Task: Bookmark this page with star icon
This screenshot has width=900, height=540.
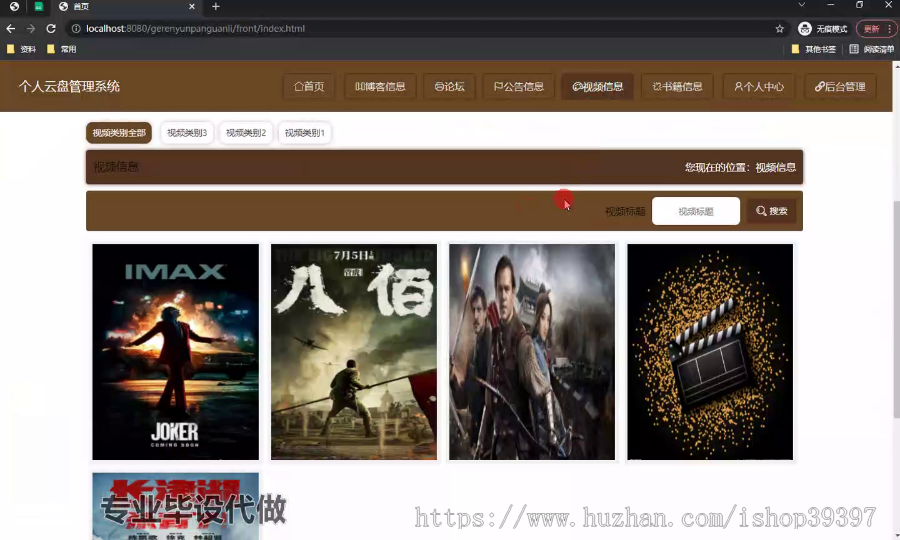Action: [779, 29]
